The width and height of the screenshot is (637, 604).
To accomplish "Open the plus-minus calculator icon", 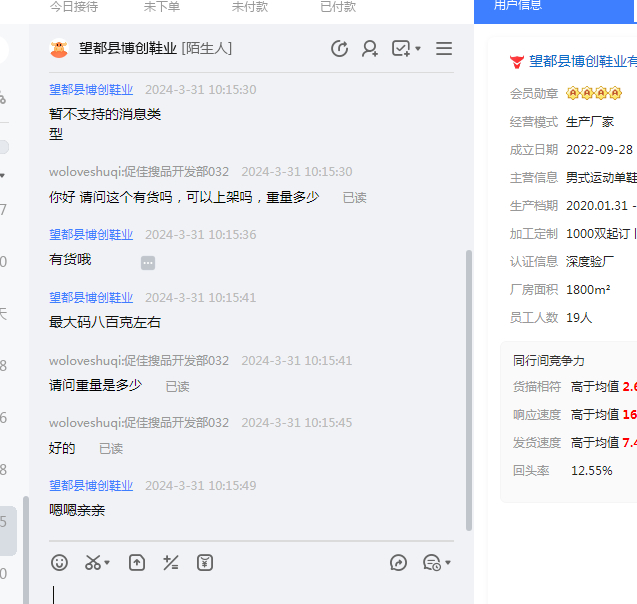I will tap(171, 563).
